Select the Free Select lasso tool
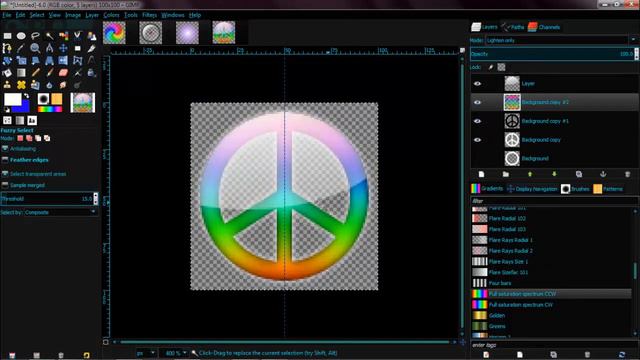 coord(35,36)
